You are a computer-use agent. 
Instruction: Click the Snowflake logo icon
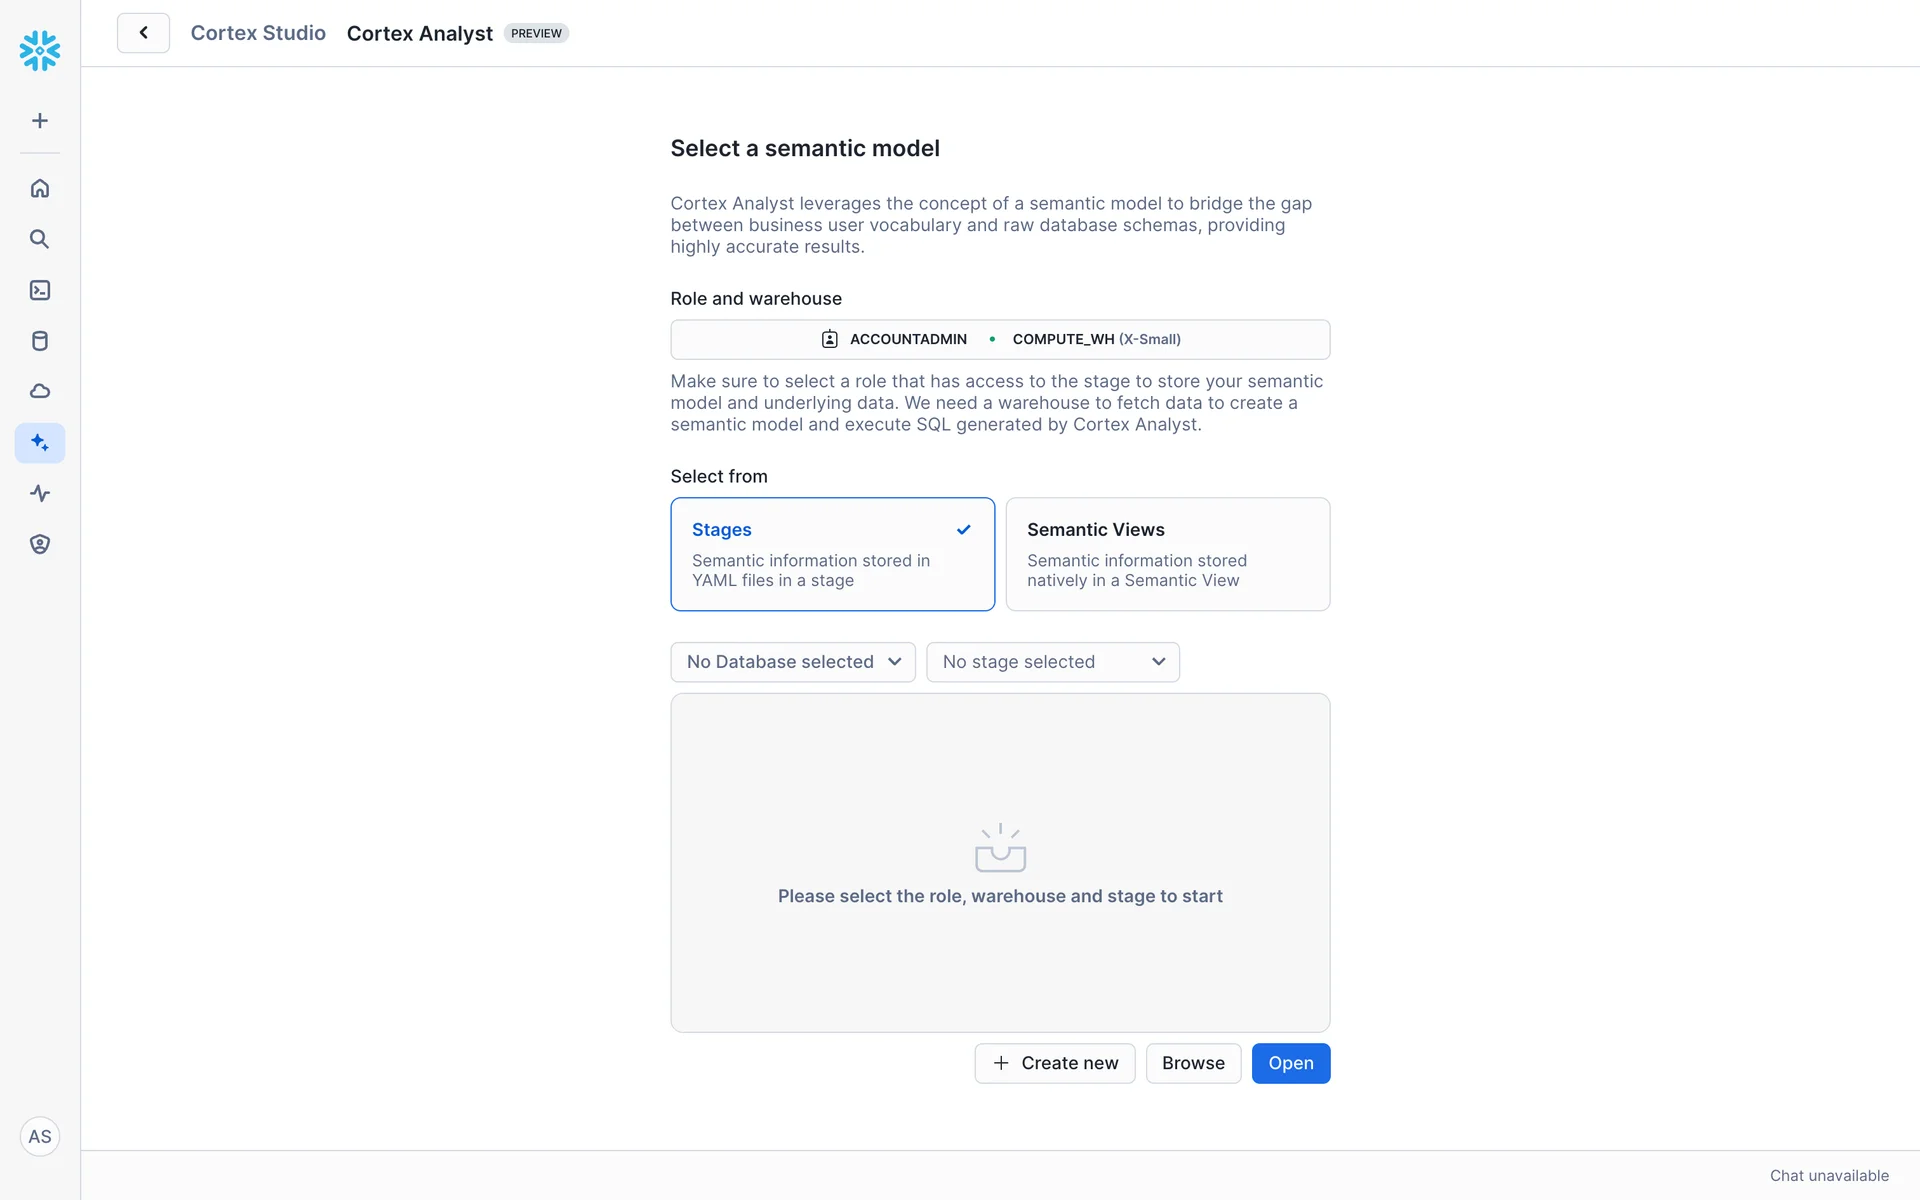[x=40, y=50]
